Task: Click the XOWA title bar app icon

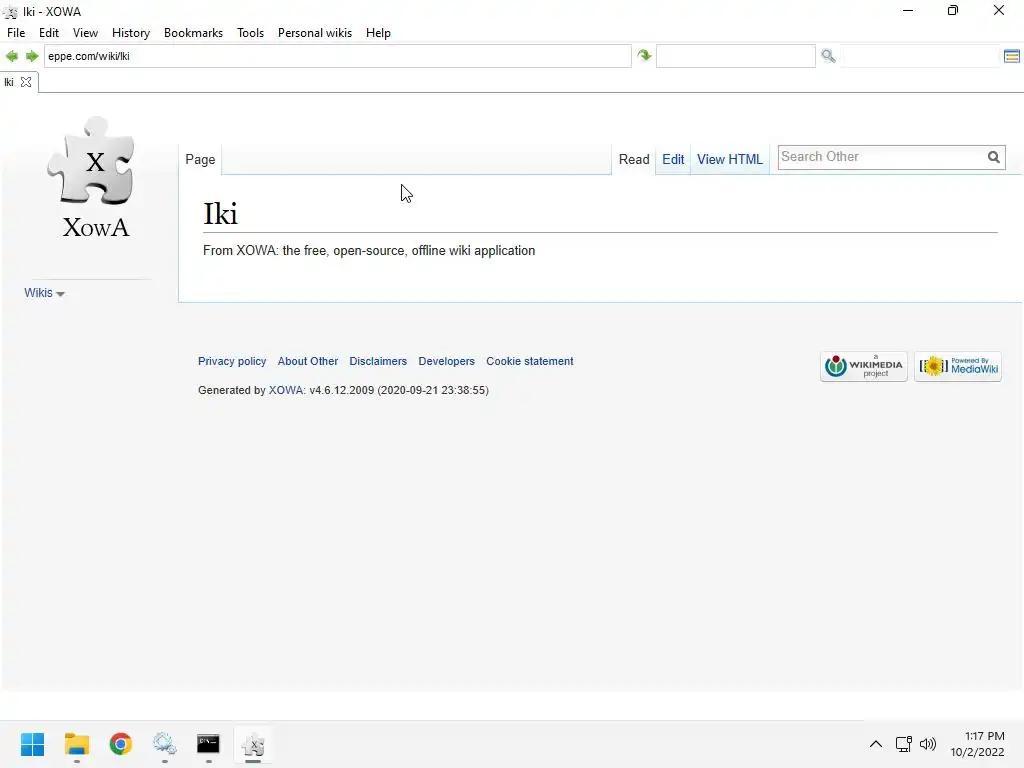Action: coord(10,12)
